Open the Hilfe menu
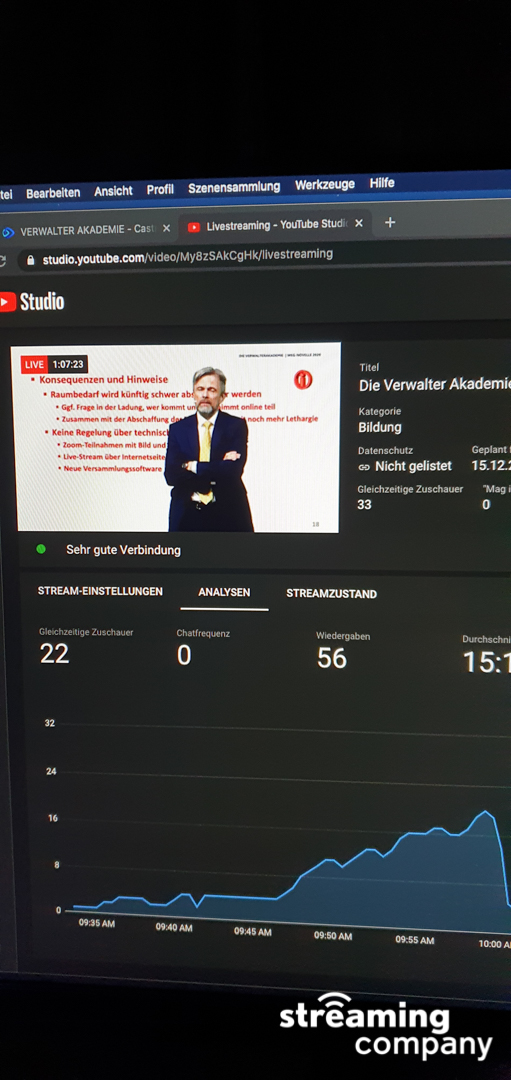 382,183
